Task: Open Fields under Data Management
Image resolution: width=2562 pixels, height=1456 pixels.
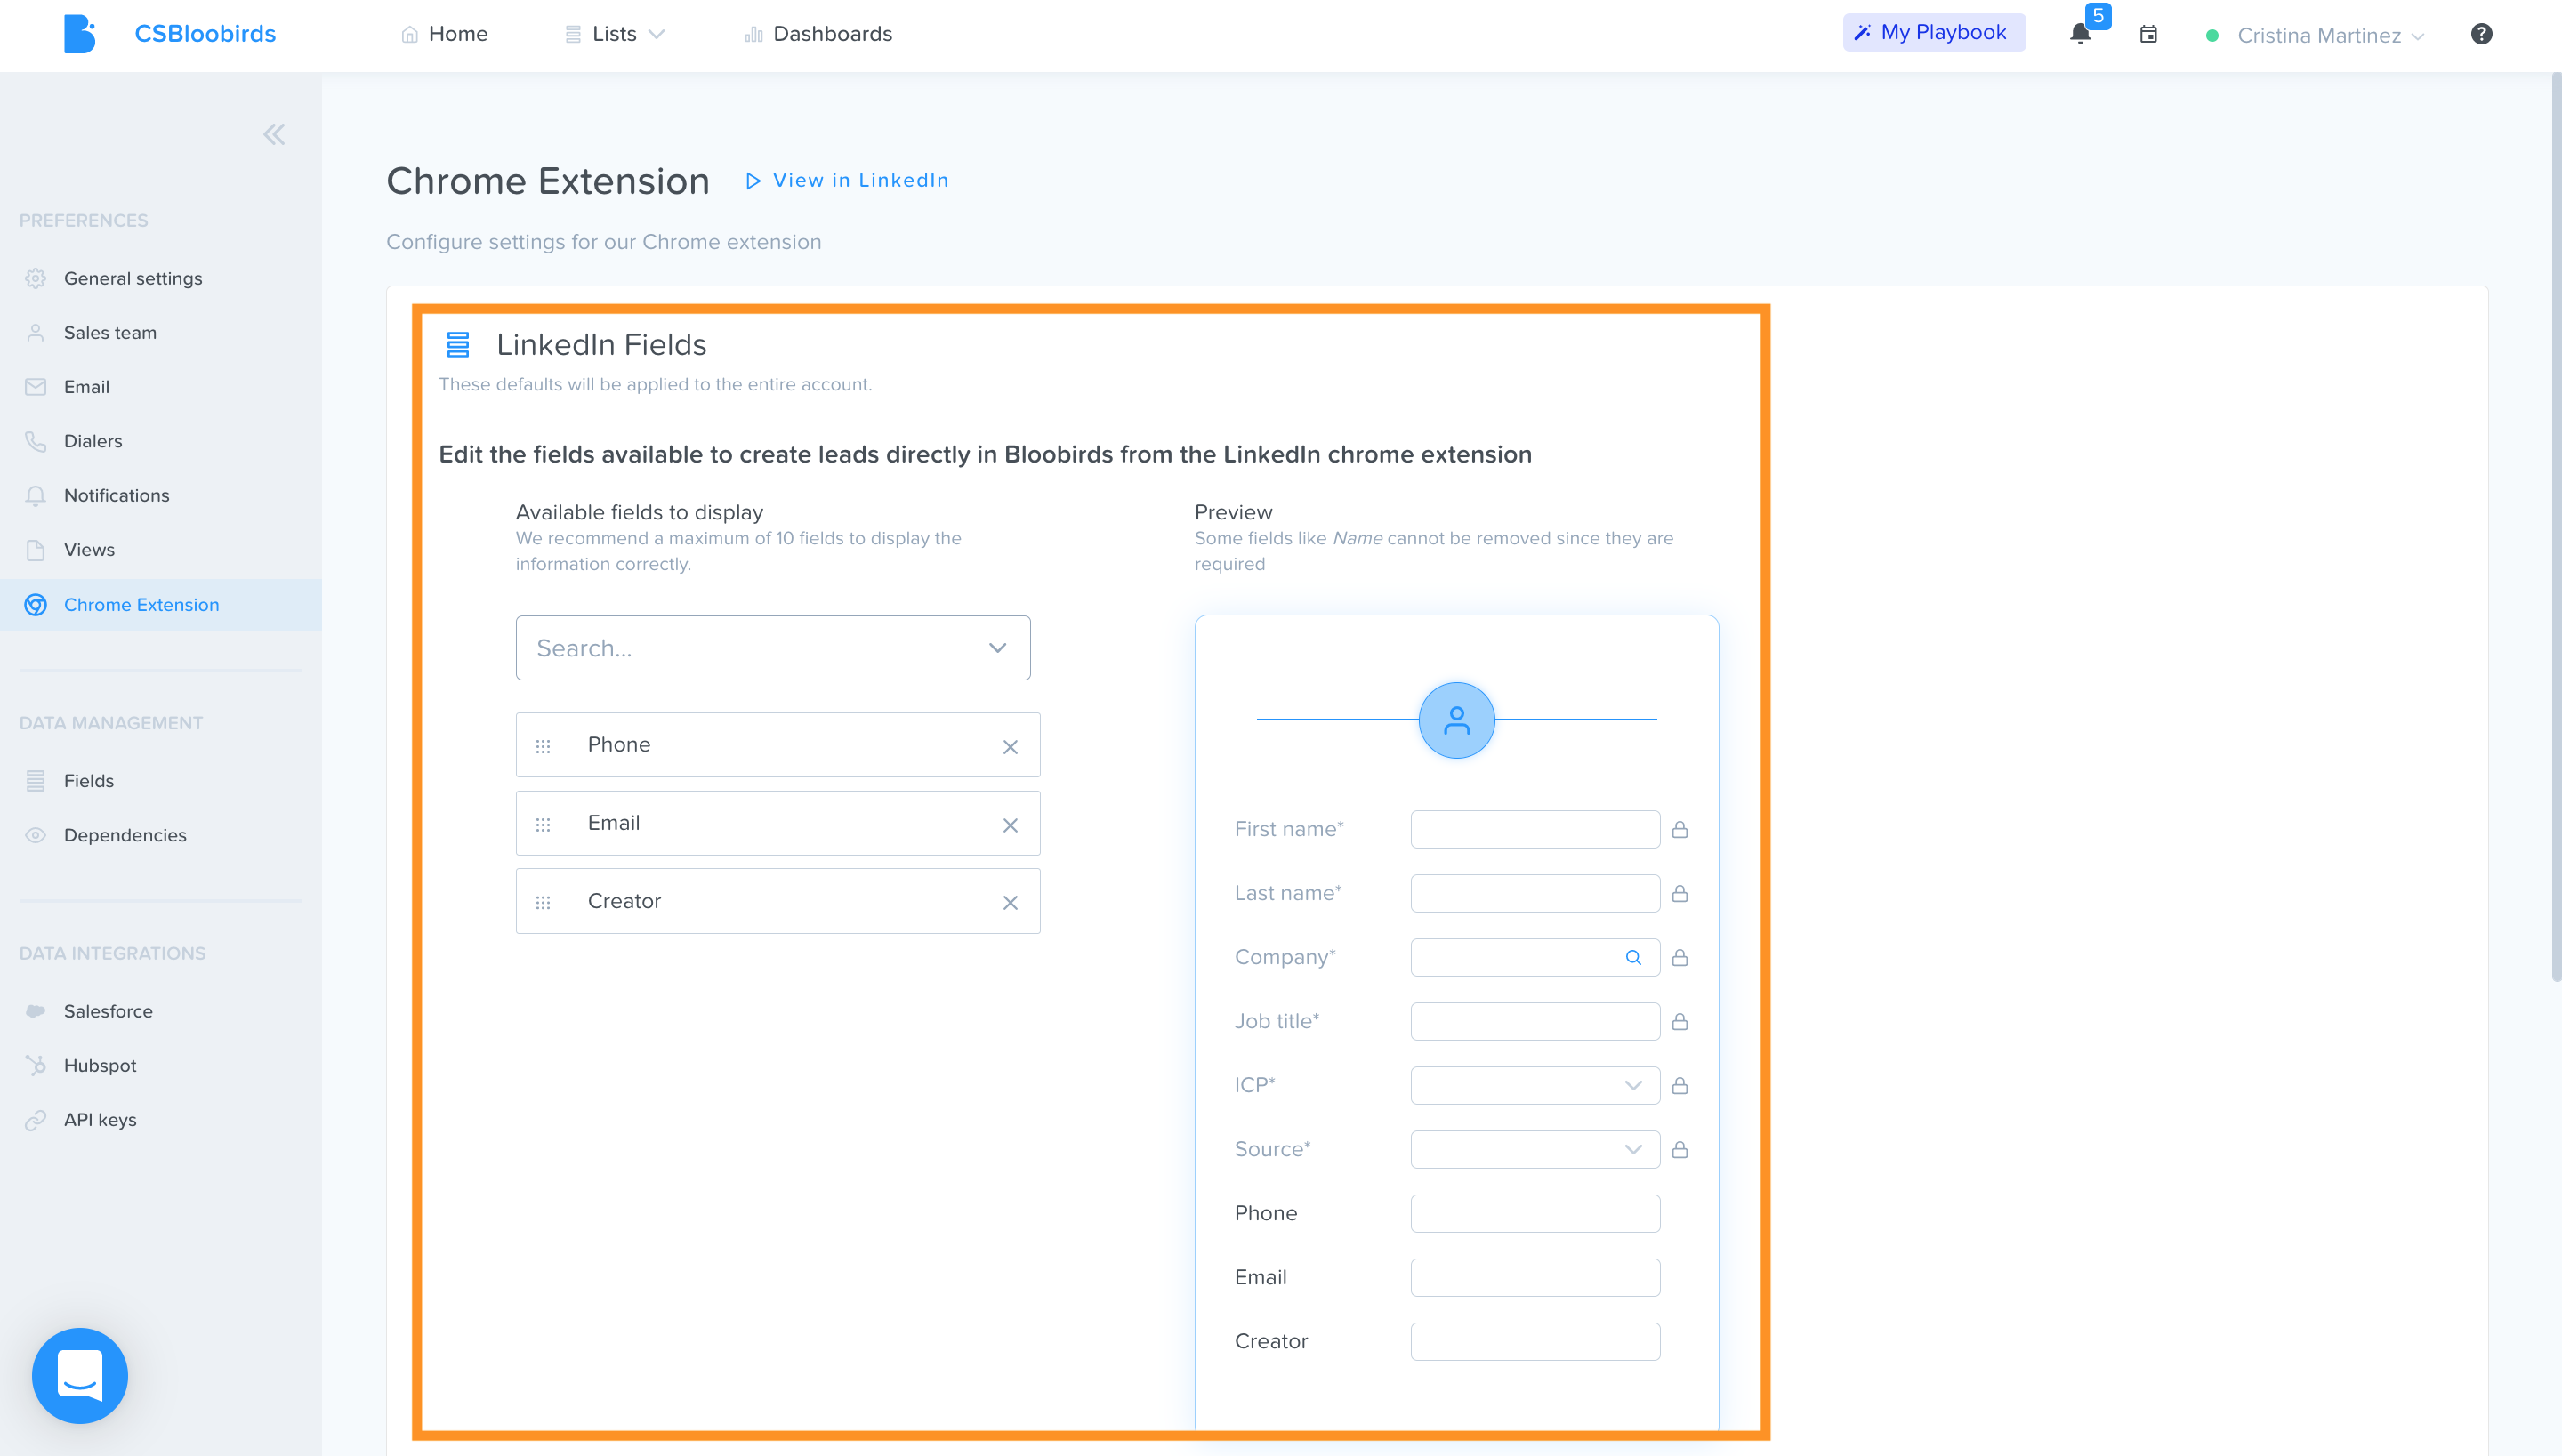Action: point(89,780)
